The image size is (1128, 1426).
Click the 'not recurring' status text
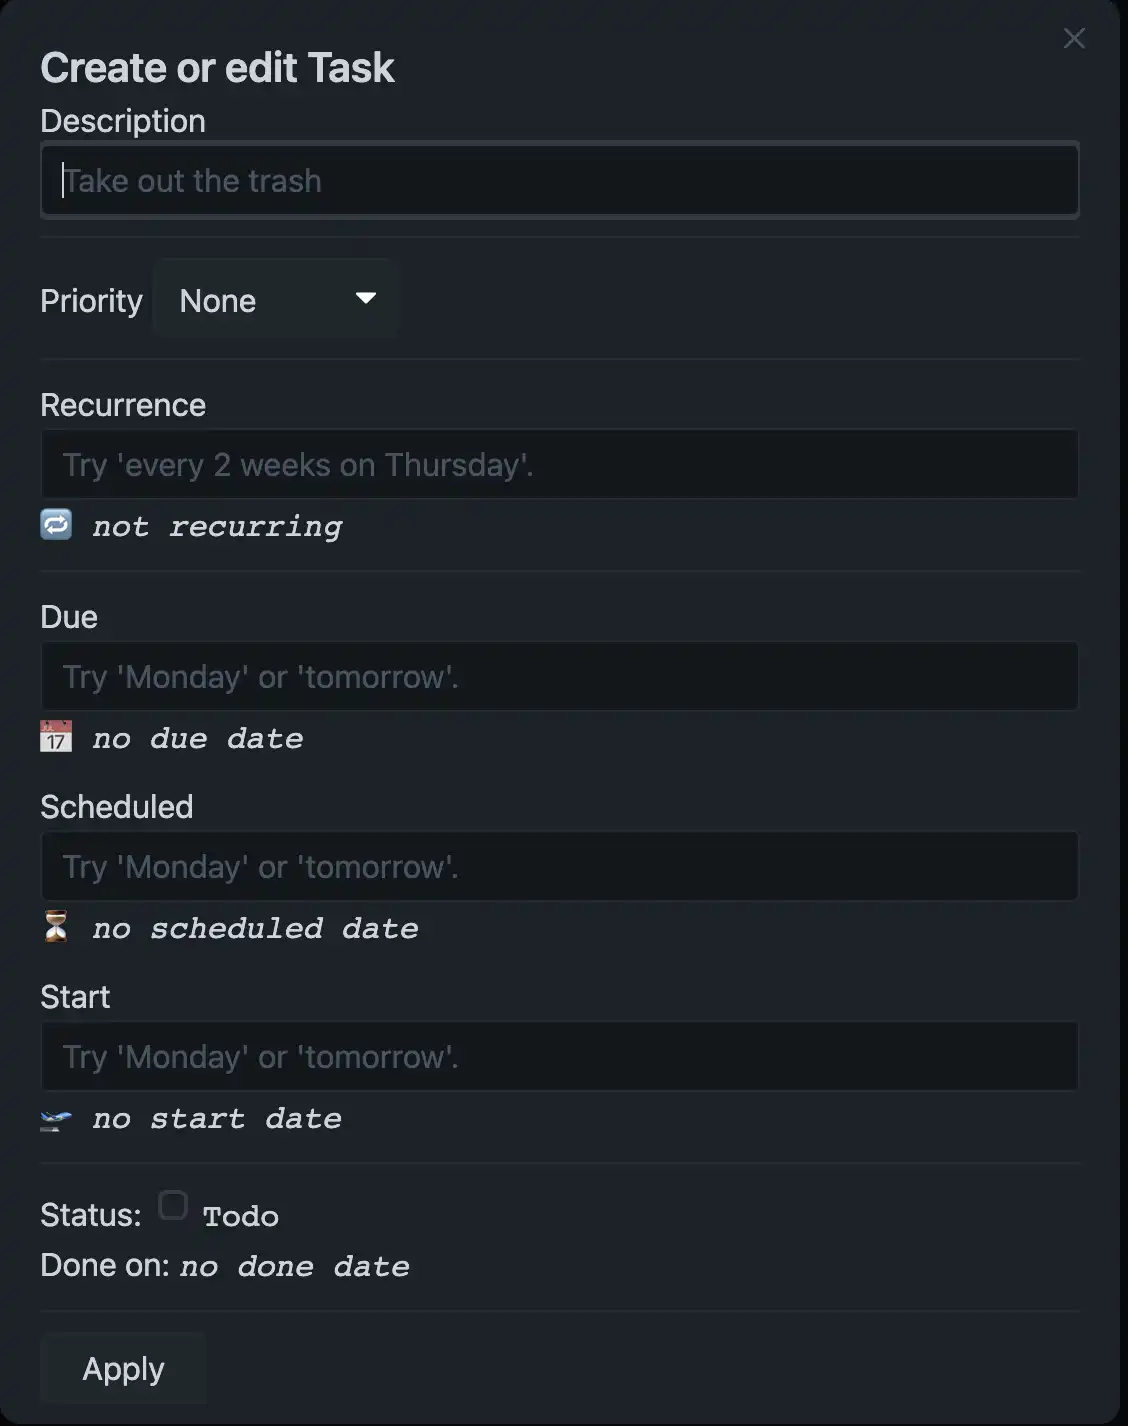click(215, 526)
